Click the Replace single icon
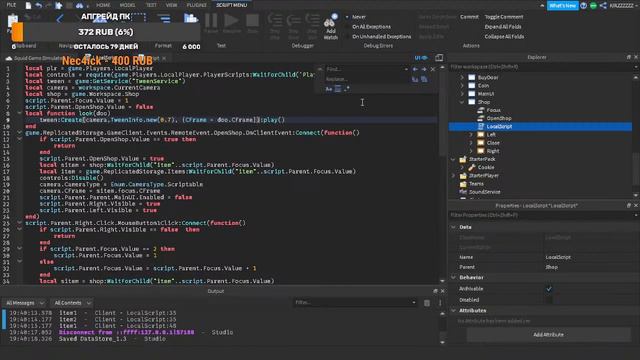Viewport: 640px width, 360px height. (x=415, y=79)
